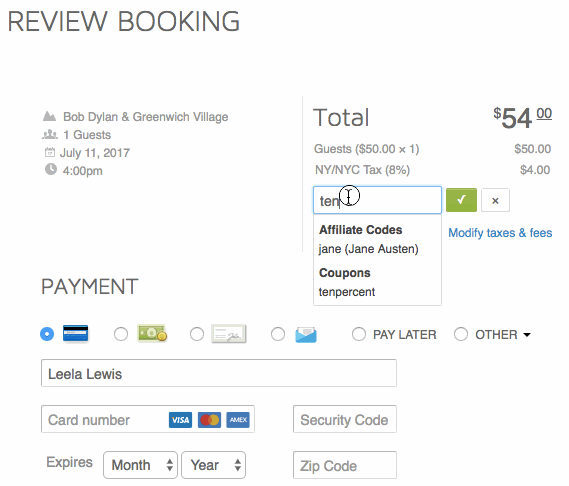Click the Visa card logo

tap(180, 420)
